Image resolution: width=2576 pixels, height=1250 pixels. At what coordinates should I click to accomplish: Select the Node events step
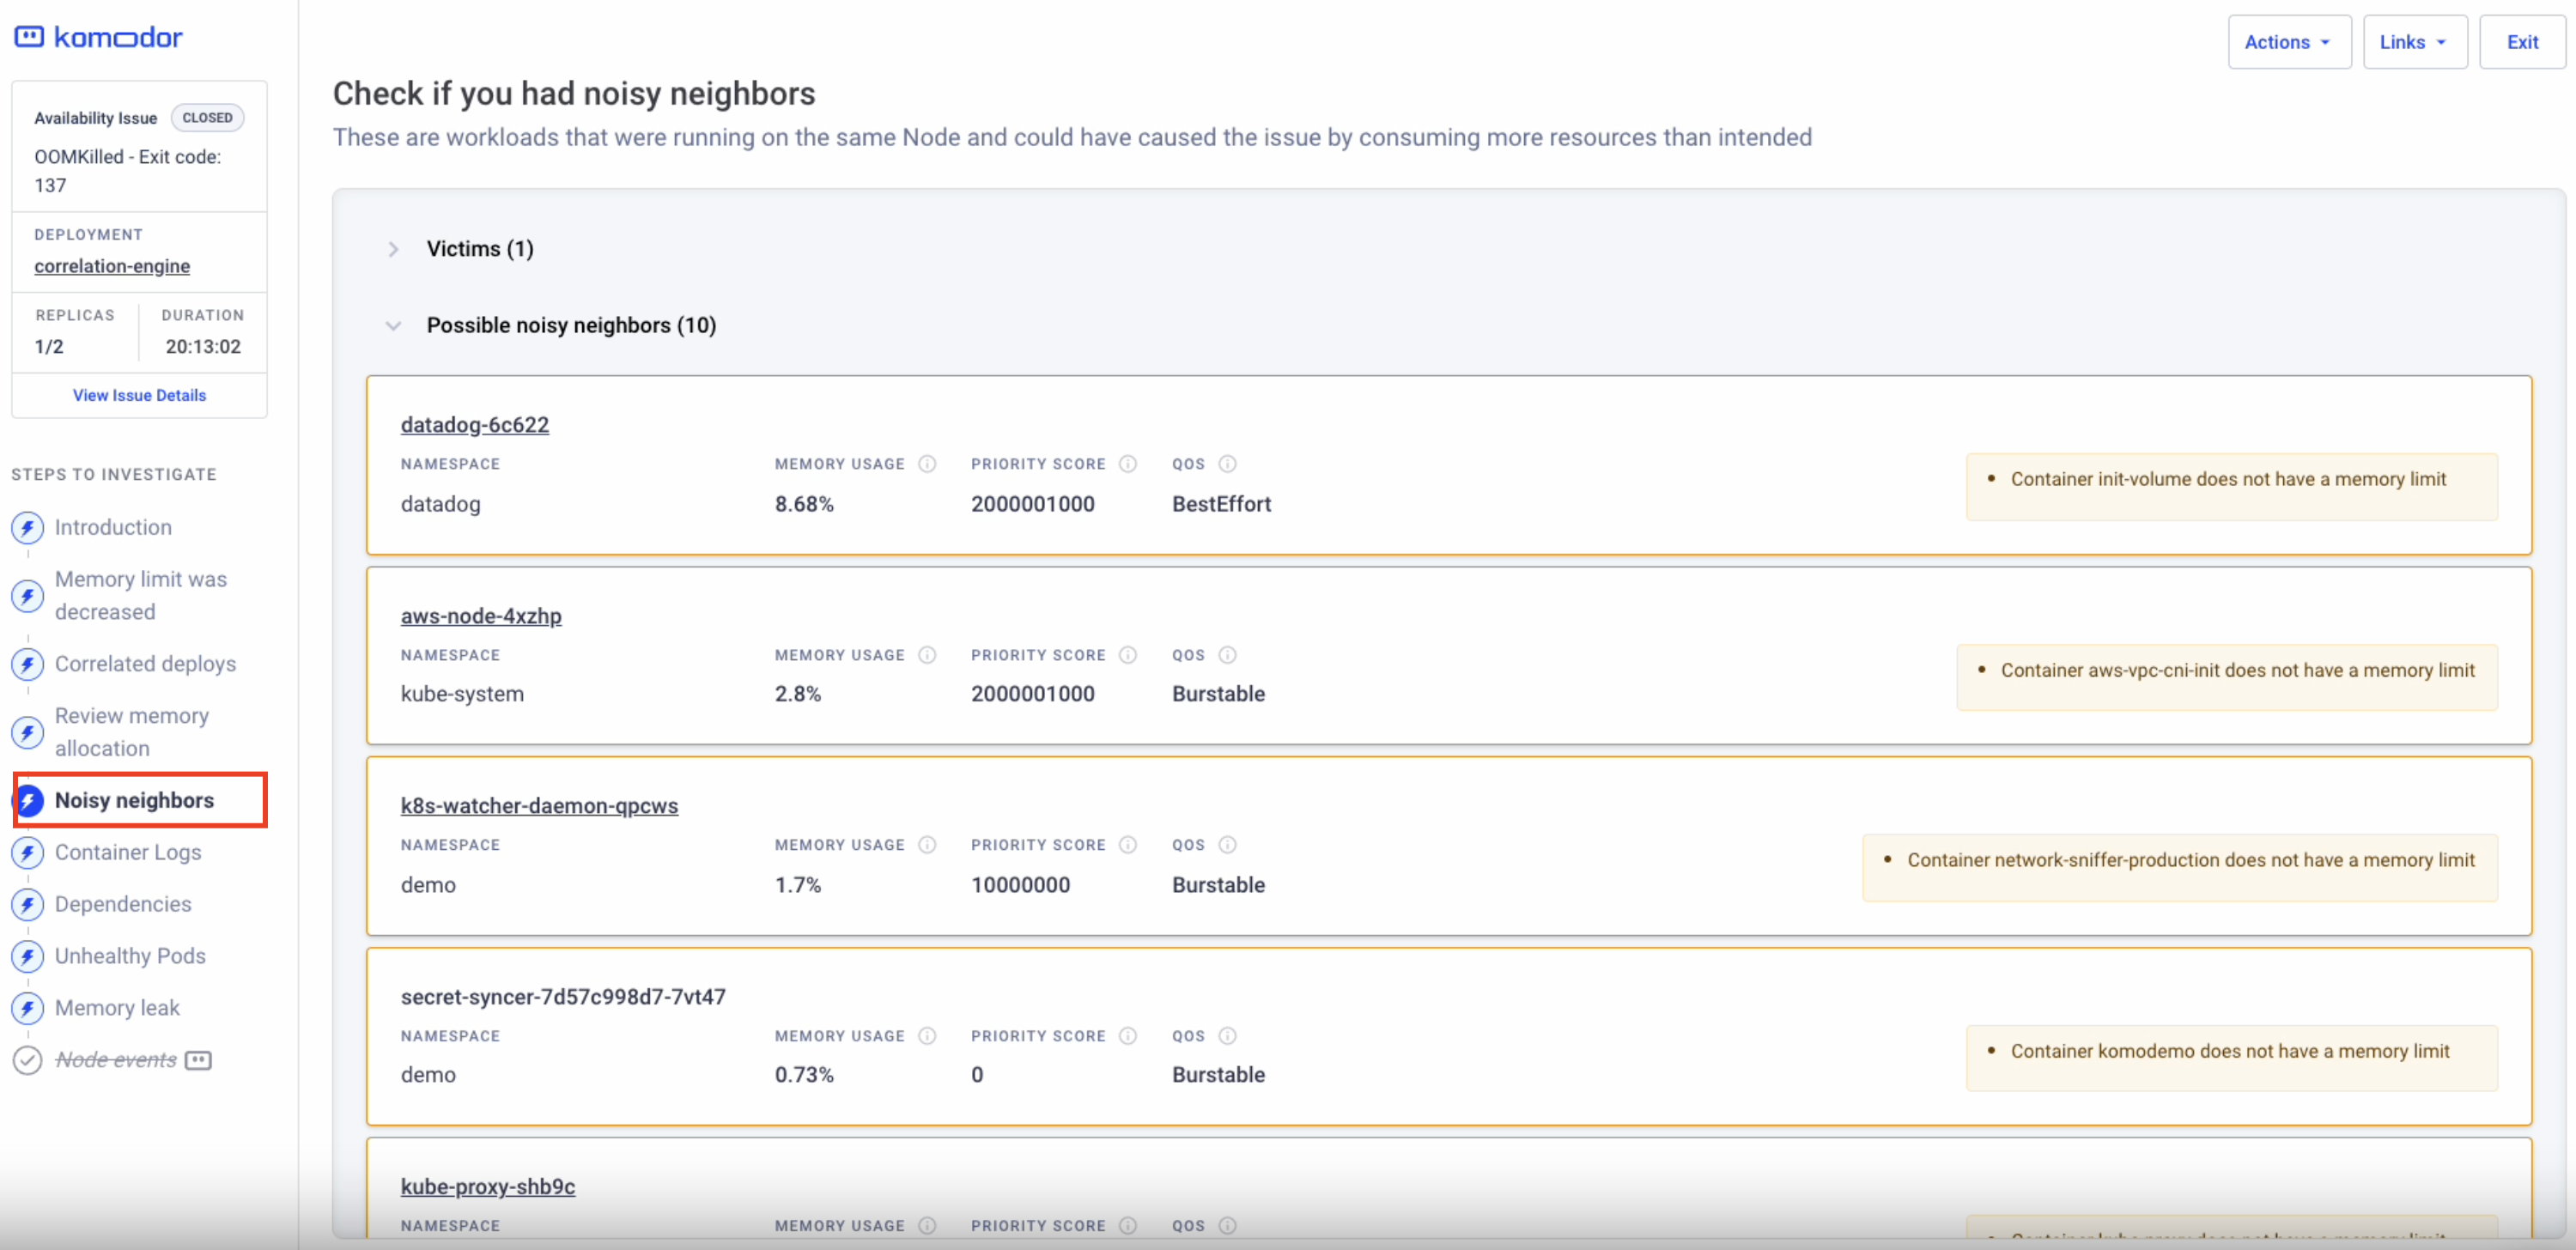[116, 1061]
